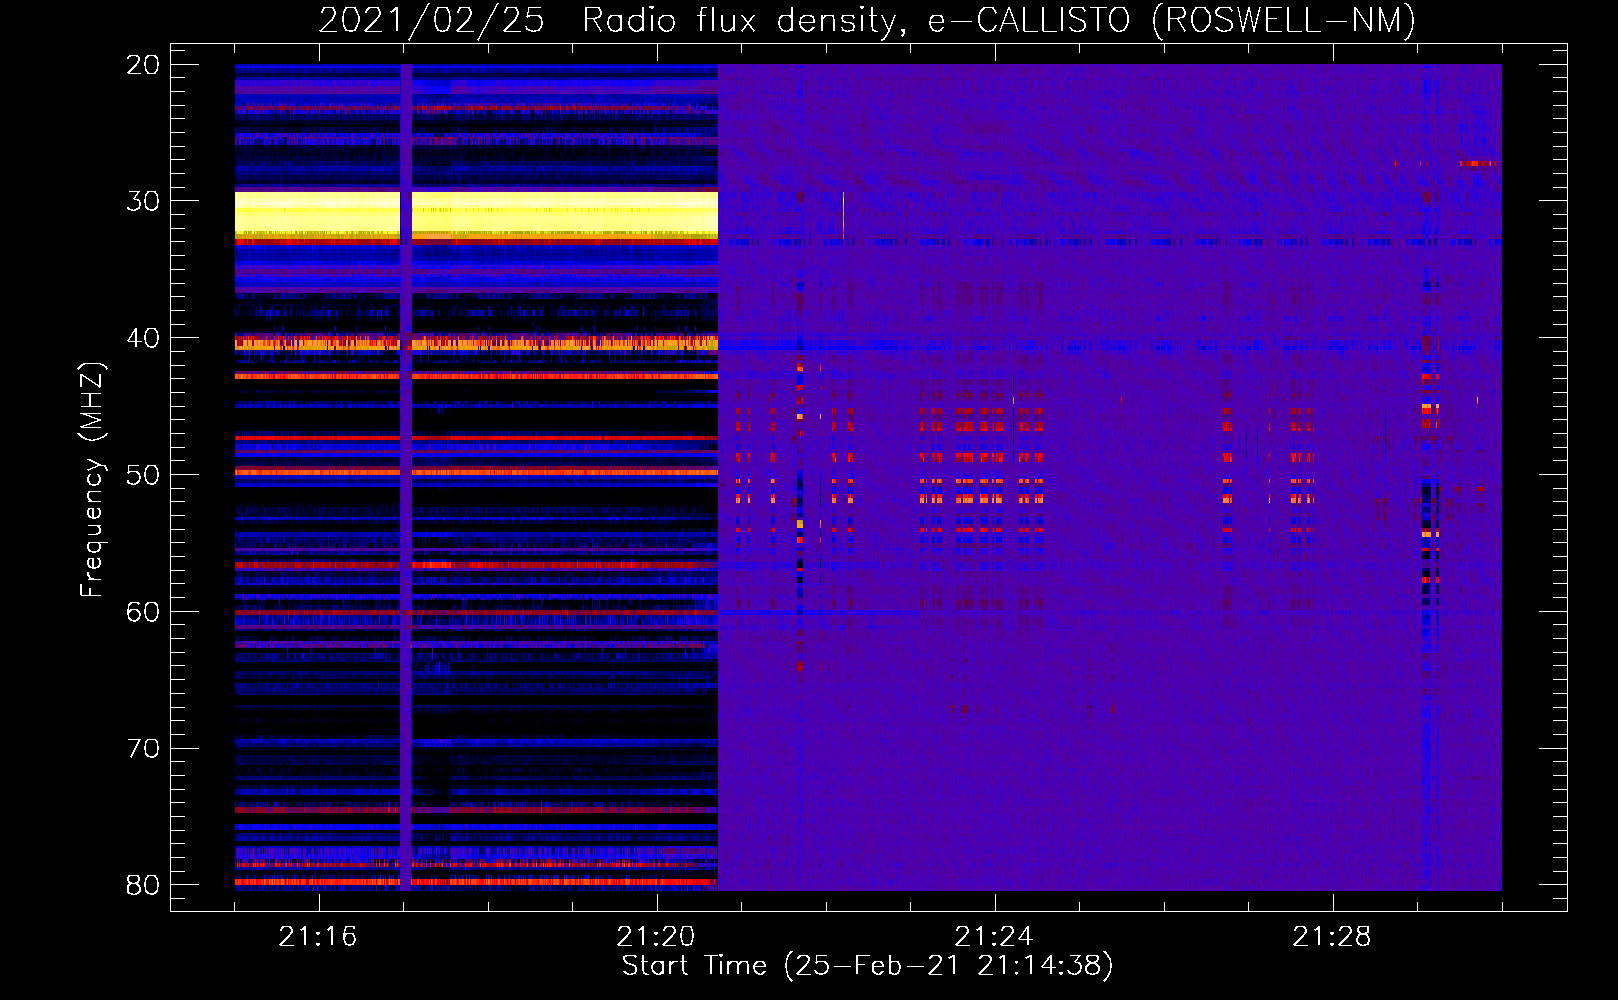The width and height of the screenshot is (1618, 1000).
Task: Click the 21:28 time tick label
Action: click(1332, 937)
